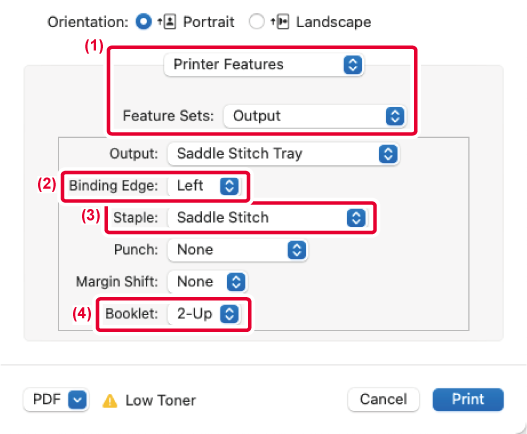The height and width of the screenshot is (434, 527).
Task: Select the Landscape orientation radio button
Action: click(x=256, y=22)
